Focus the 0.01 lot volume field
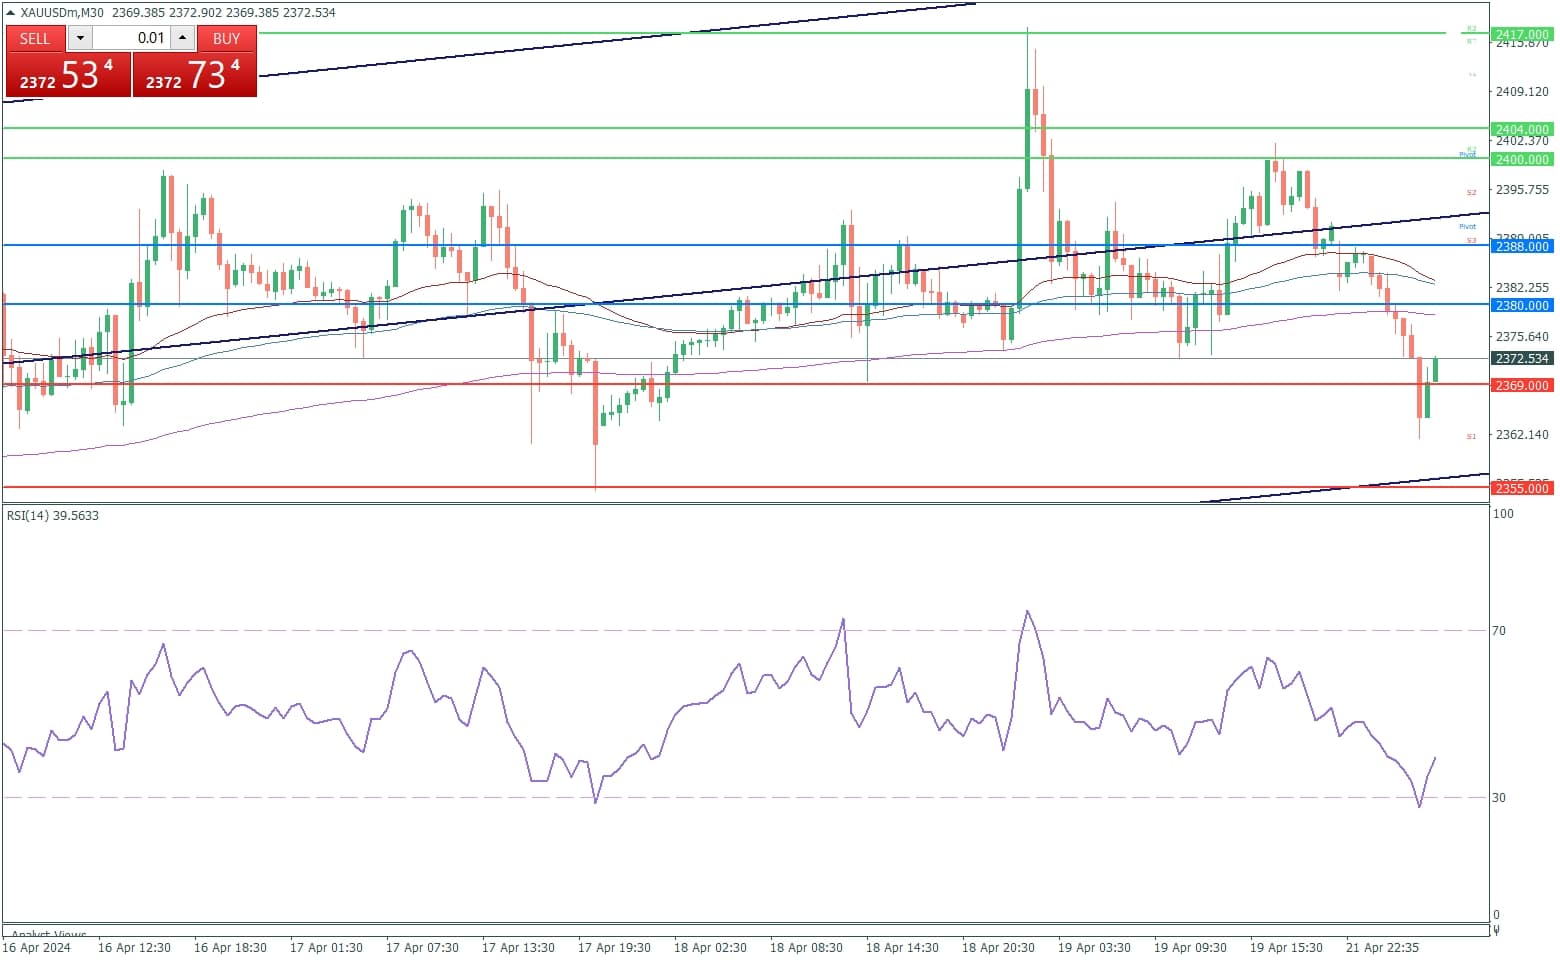1560x960 pixels. (x=132, y=38)
